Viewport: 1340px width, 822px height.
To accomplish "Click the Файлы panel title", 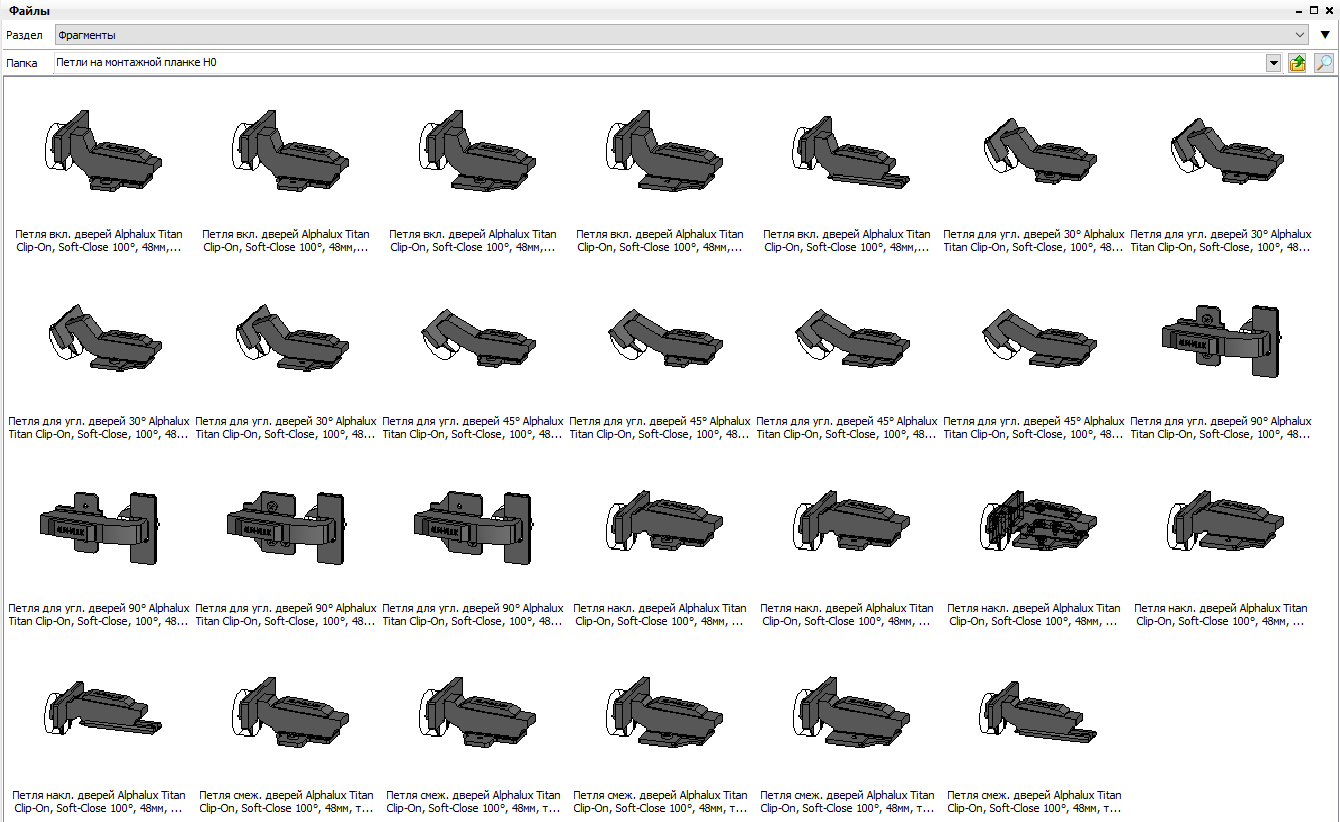I will click(x=31, y=11).
